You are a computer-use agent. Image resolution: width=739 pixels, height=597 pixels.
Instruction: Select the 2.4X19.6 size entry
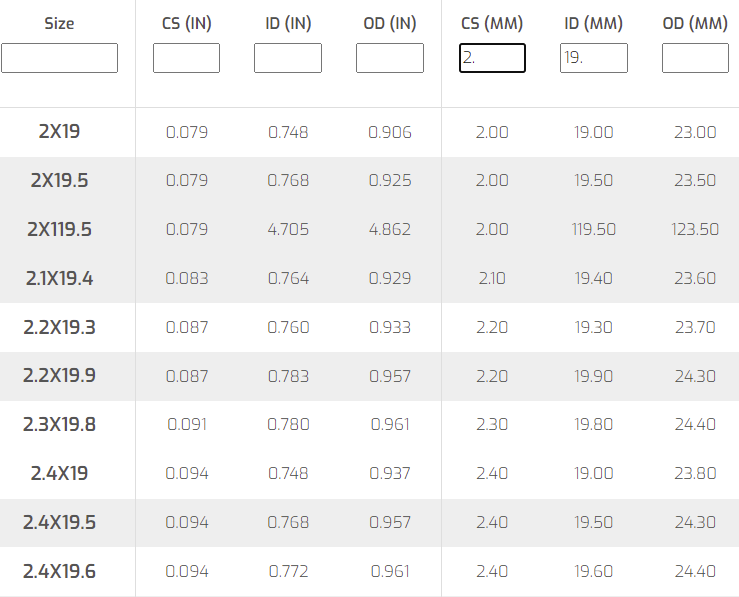(x=59, y=571)
